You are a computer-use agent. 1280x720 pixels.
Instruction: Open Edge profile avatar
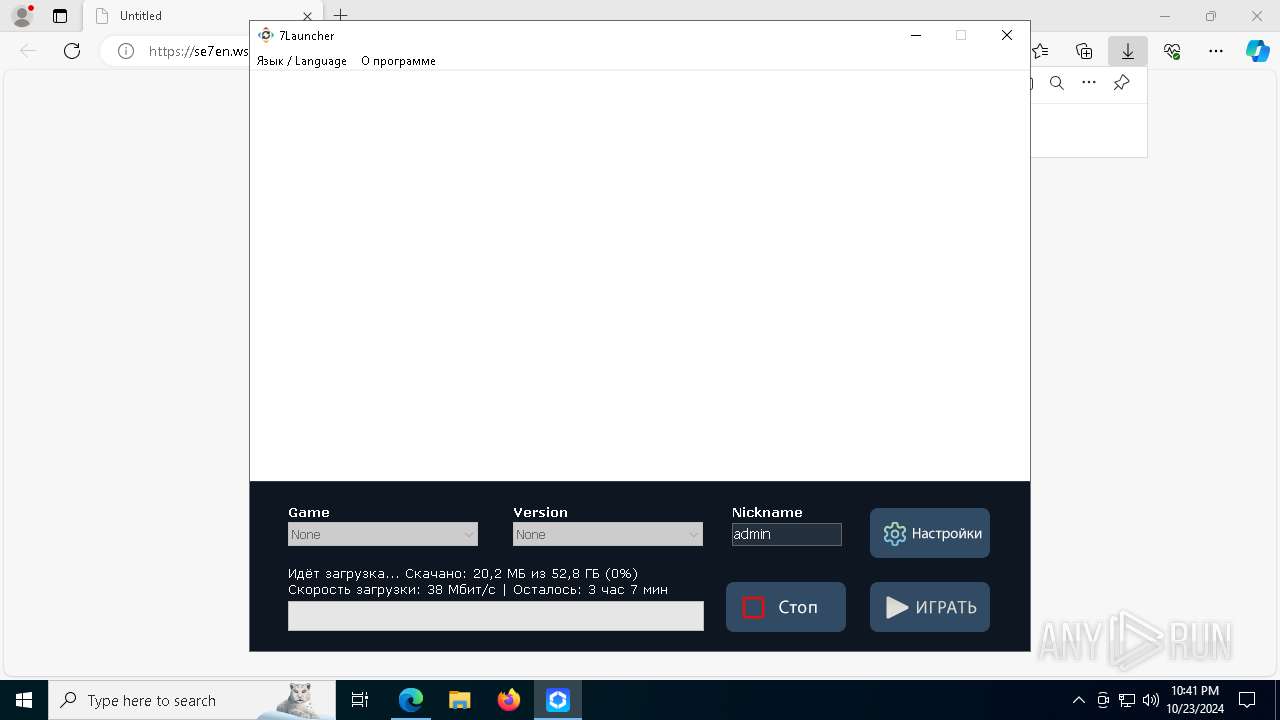[x=22, y=16]
